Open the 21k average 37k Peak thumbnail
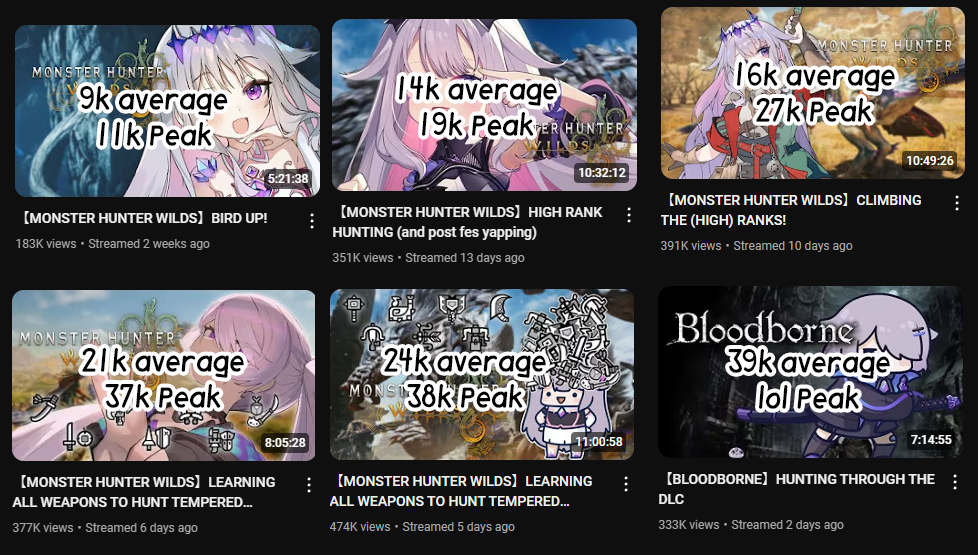The image size is (978, 555). coord(163,375)
